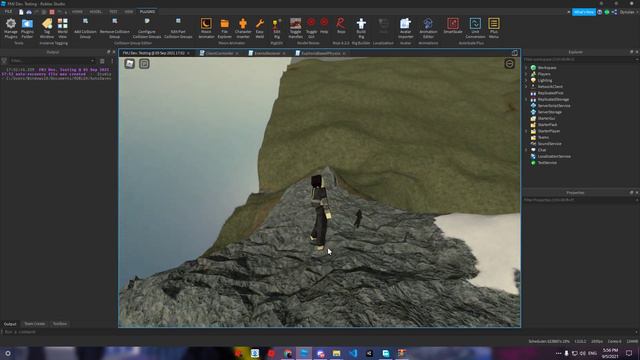This screenshot has height=360, width=640.
Task: Open the Avatar Importer
Action: (405, 28)
